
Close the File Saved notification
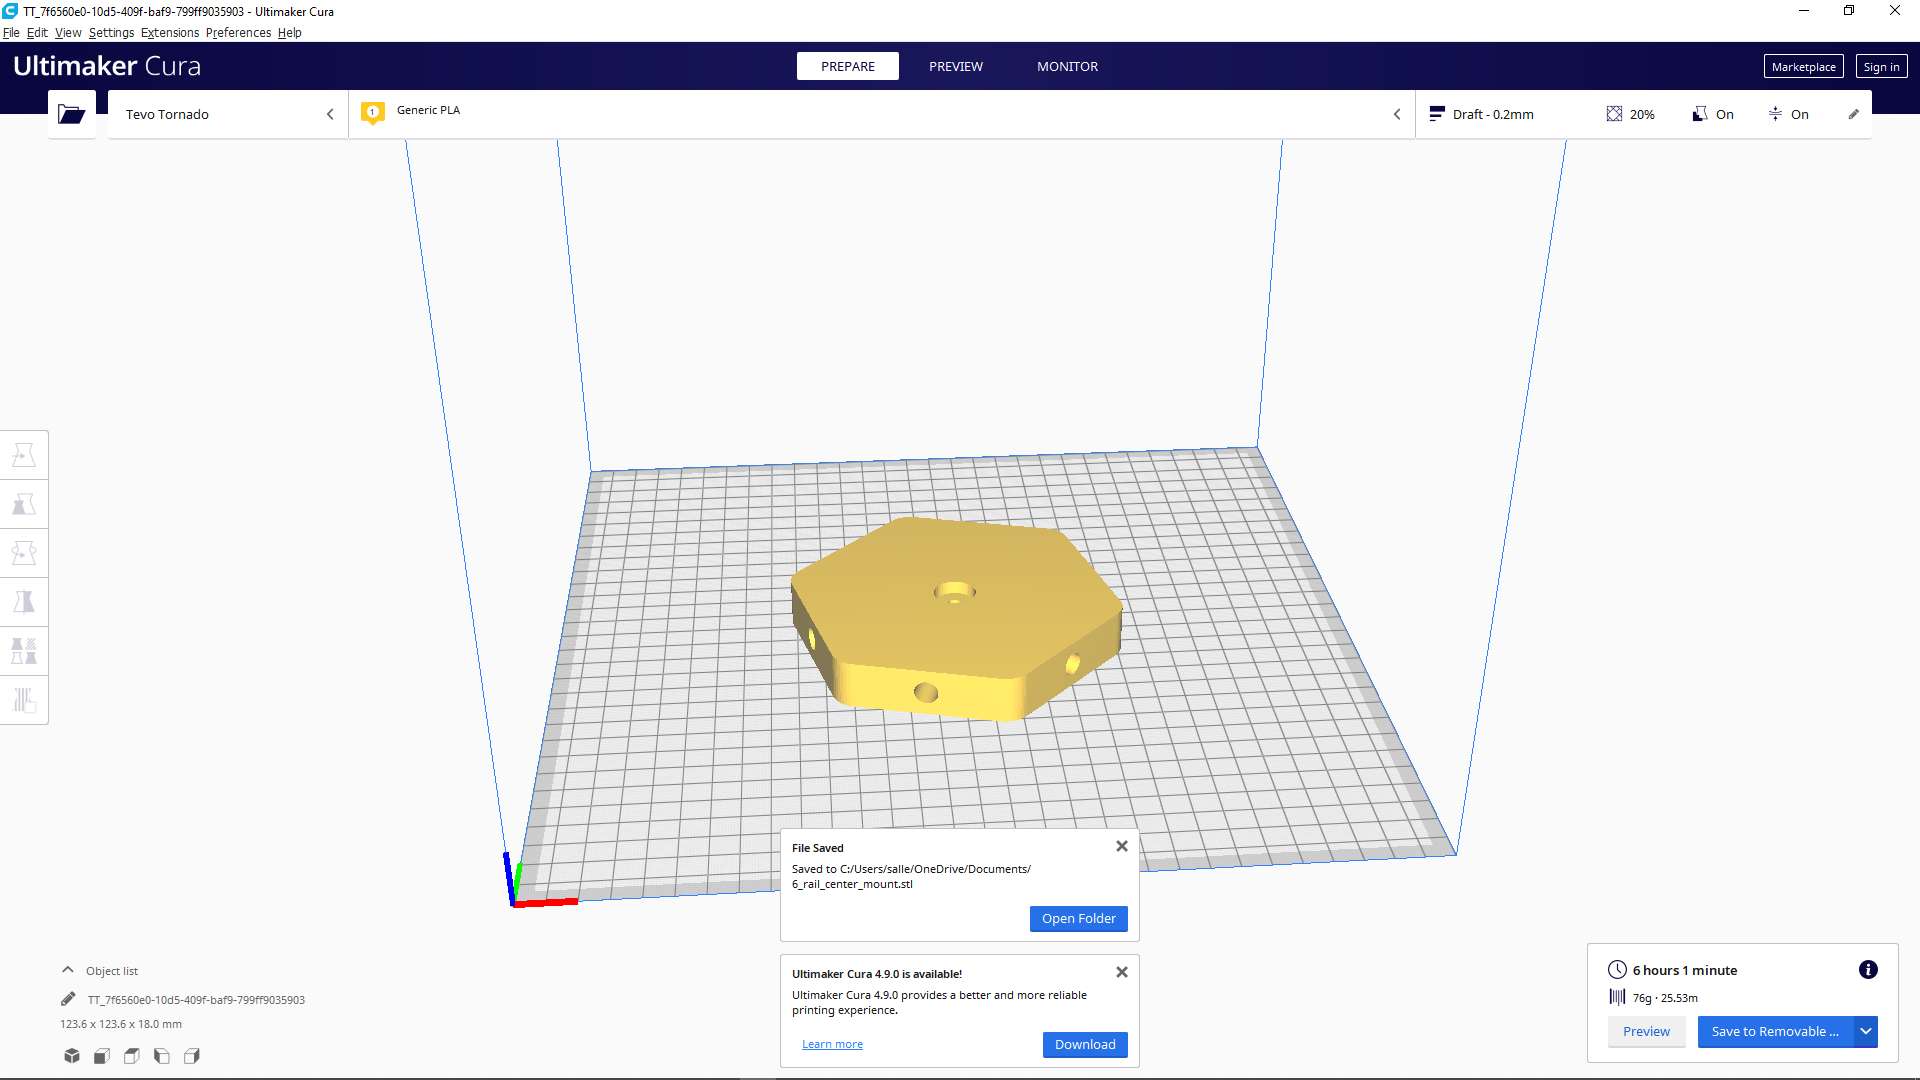(1122, 846)
